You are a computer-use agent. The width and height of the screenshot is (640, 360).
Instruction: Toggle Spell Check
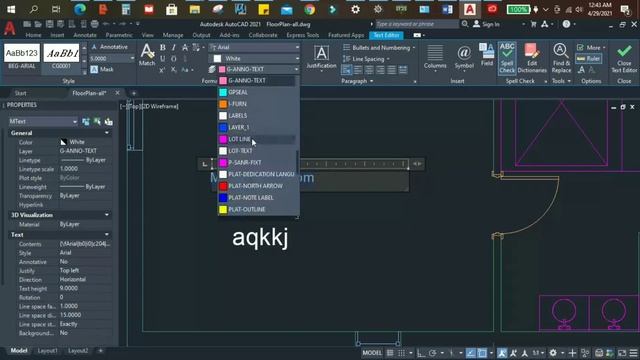(507, 58)
